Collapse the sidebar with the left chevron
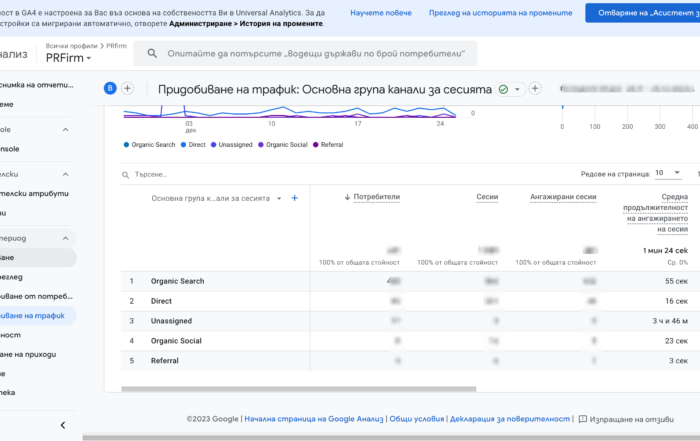The width and height of the screenshot is (700, 441). click(63, 425)
